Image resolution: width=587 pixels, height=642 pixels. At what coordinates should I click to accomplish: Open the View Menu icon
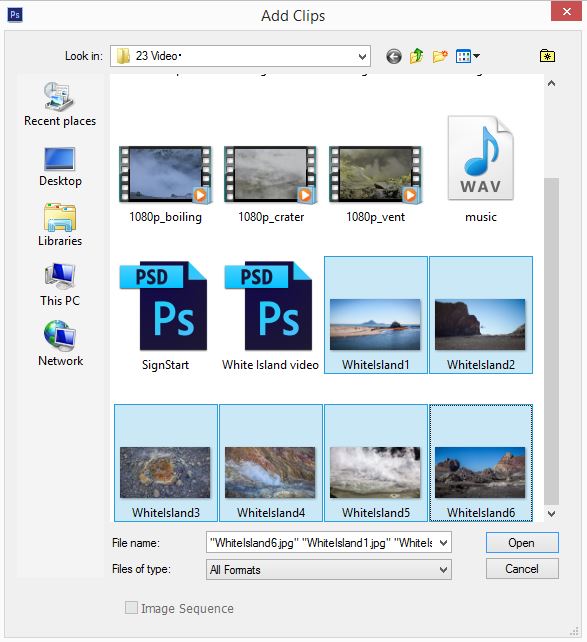463,56
